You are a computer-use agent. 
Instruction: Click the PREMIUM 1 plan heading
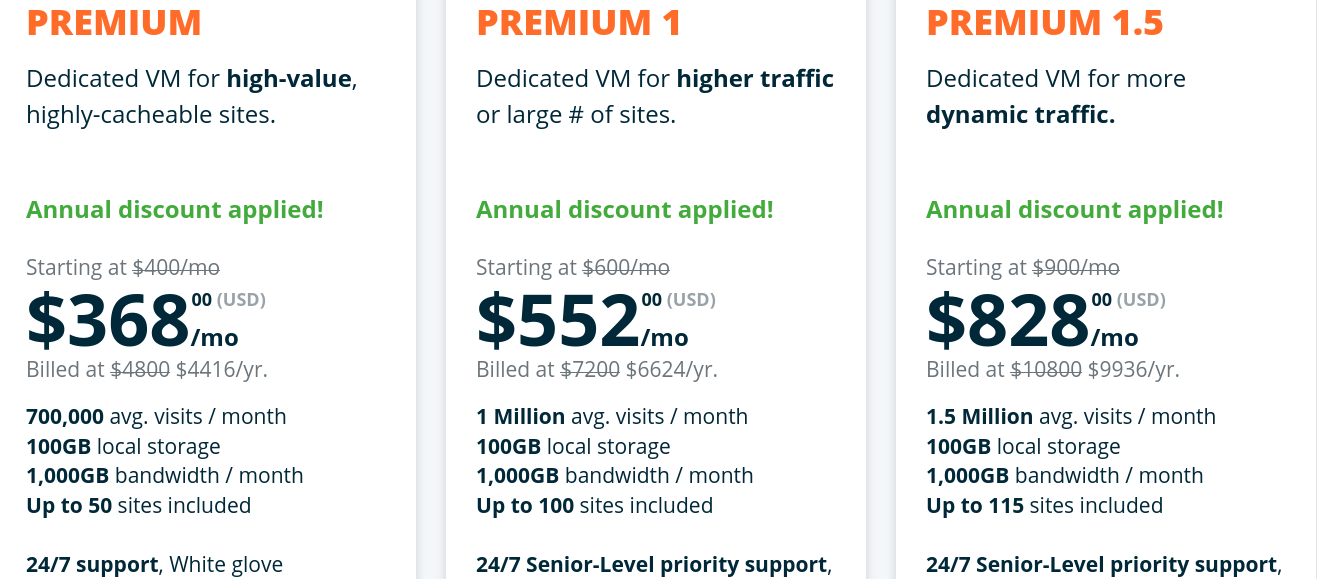[579, 22]
